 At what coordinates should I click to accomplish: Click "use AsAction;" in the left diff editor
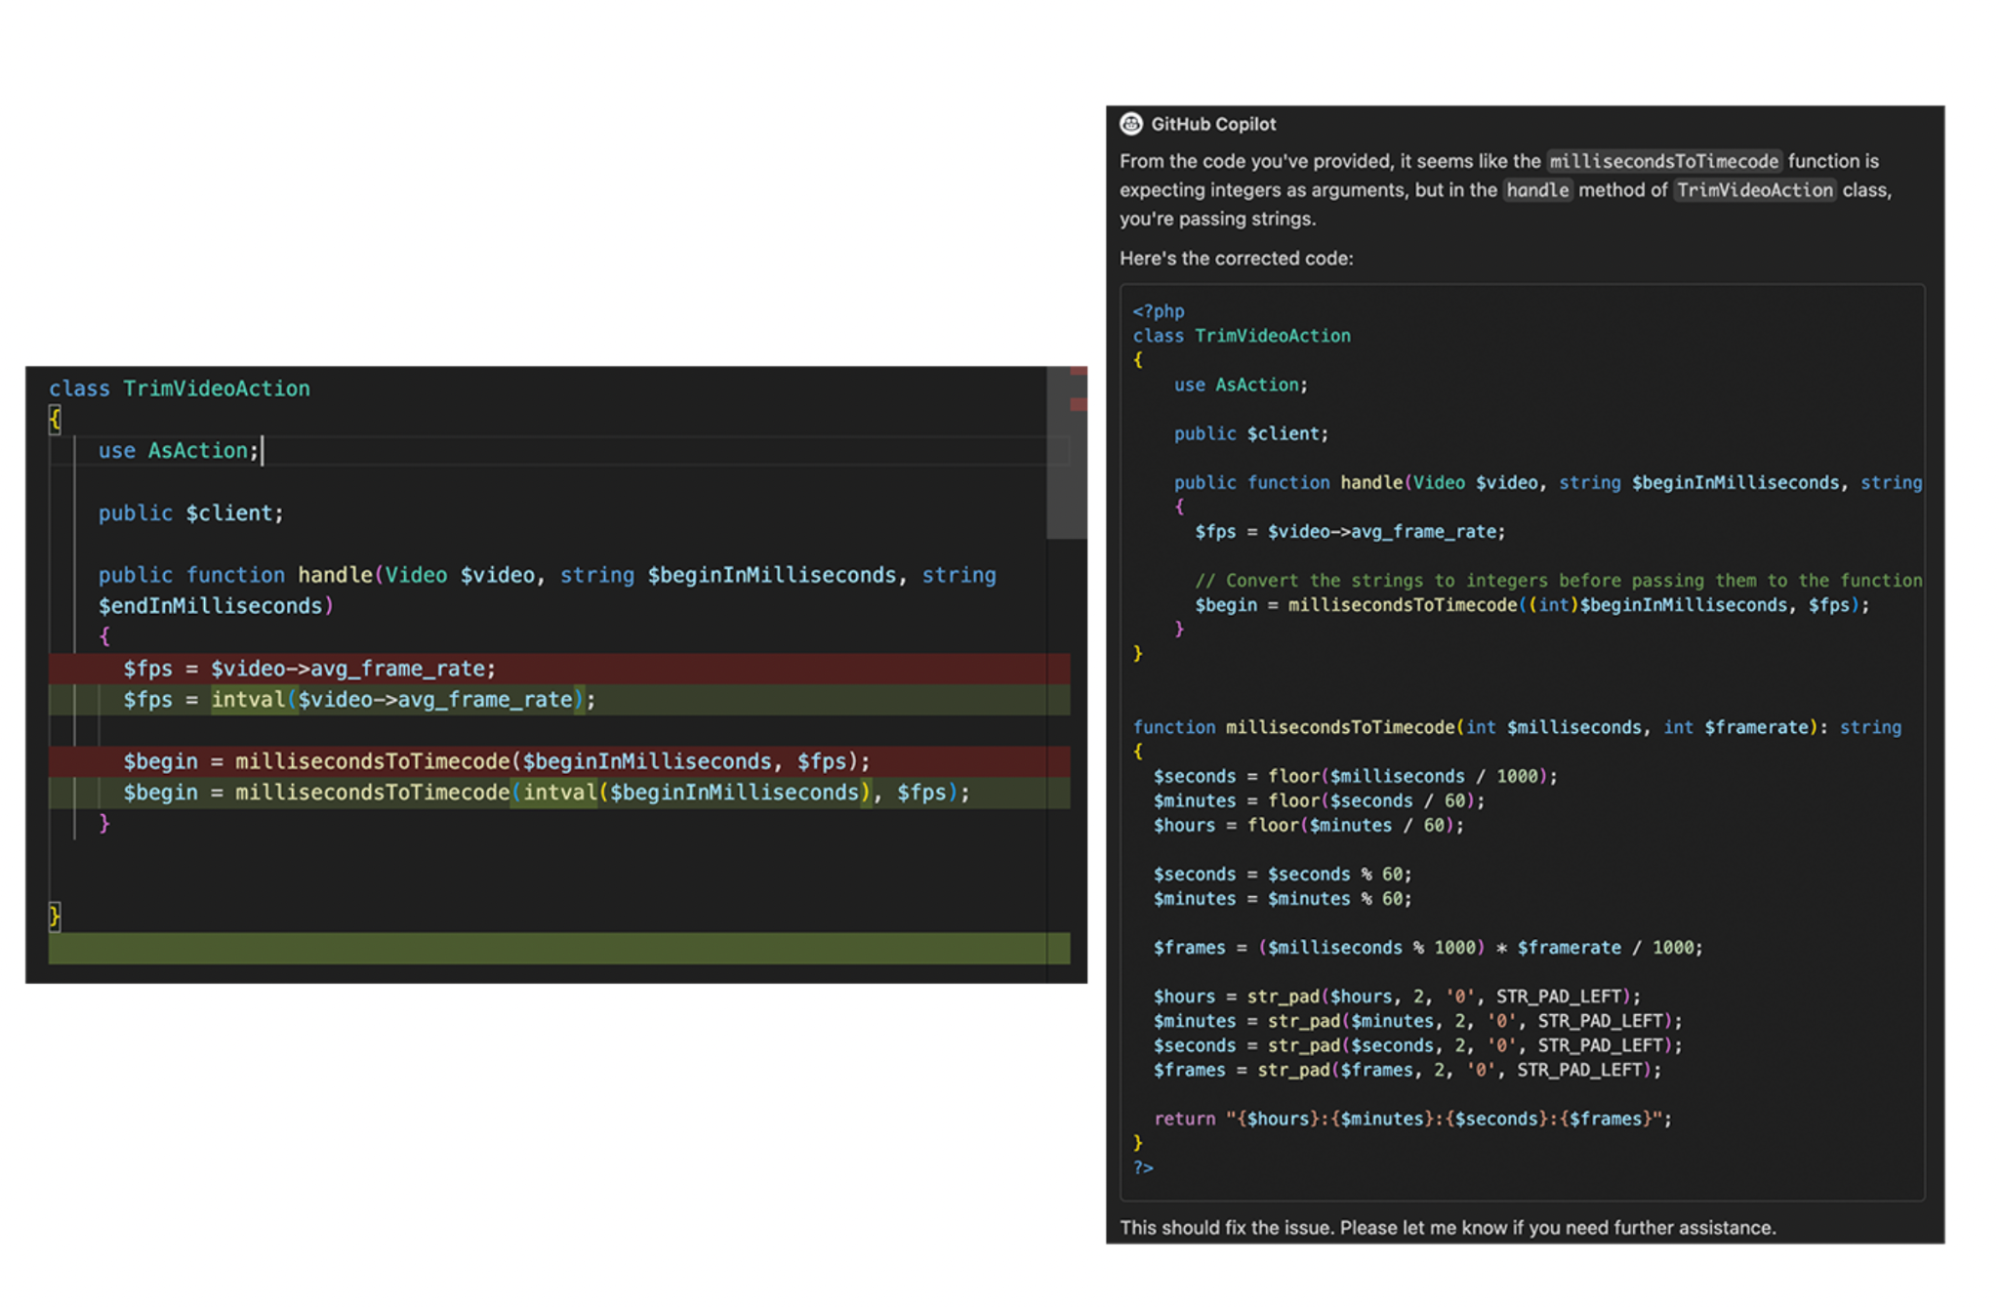(x=179, y=451)
